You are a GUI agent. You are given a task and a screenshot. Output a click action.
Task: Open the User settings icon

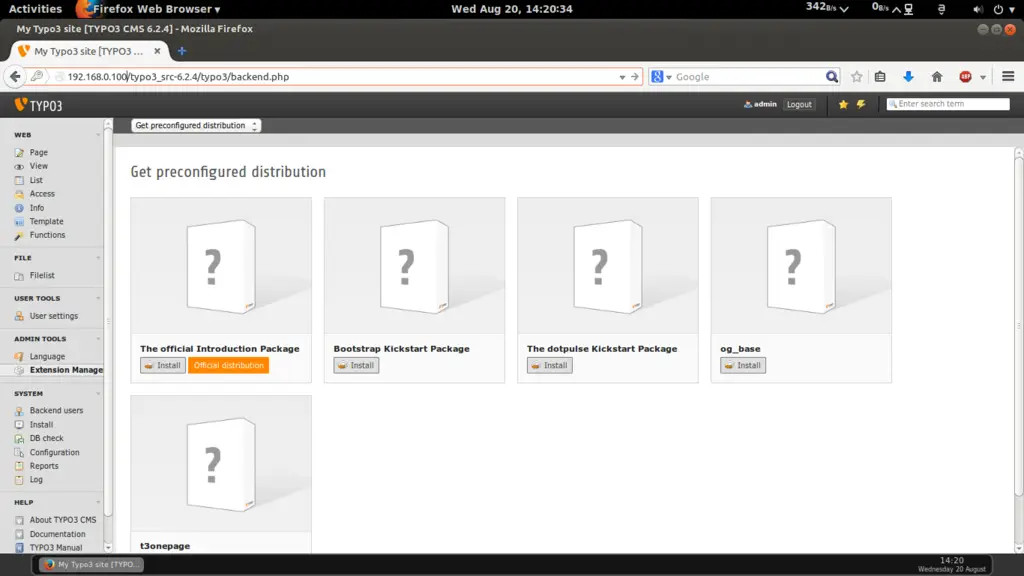pyautogui.click(x=20, y=316)
